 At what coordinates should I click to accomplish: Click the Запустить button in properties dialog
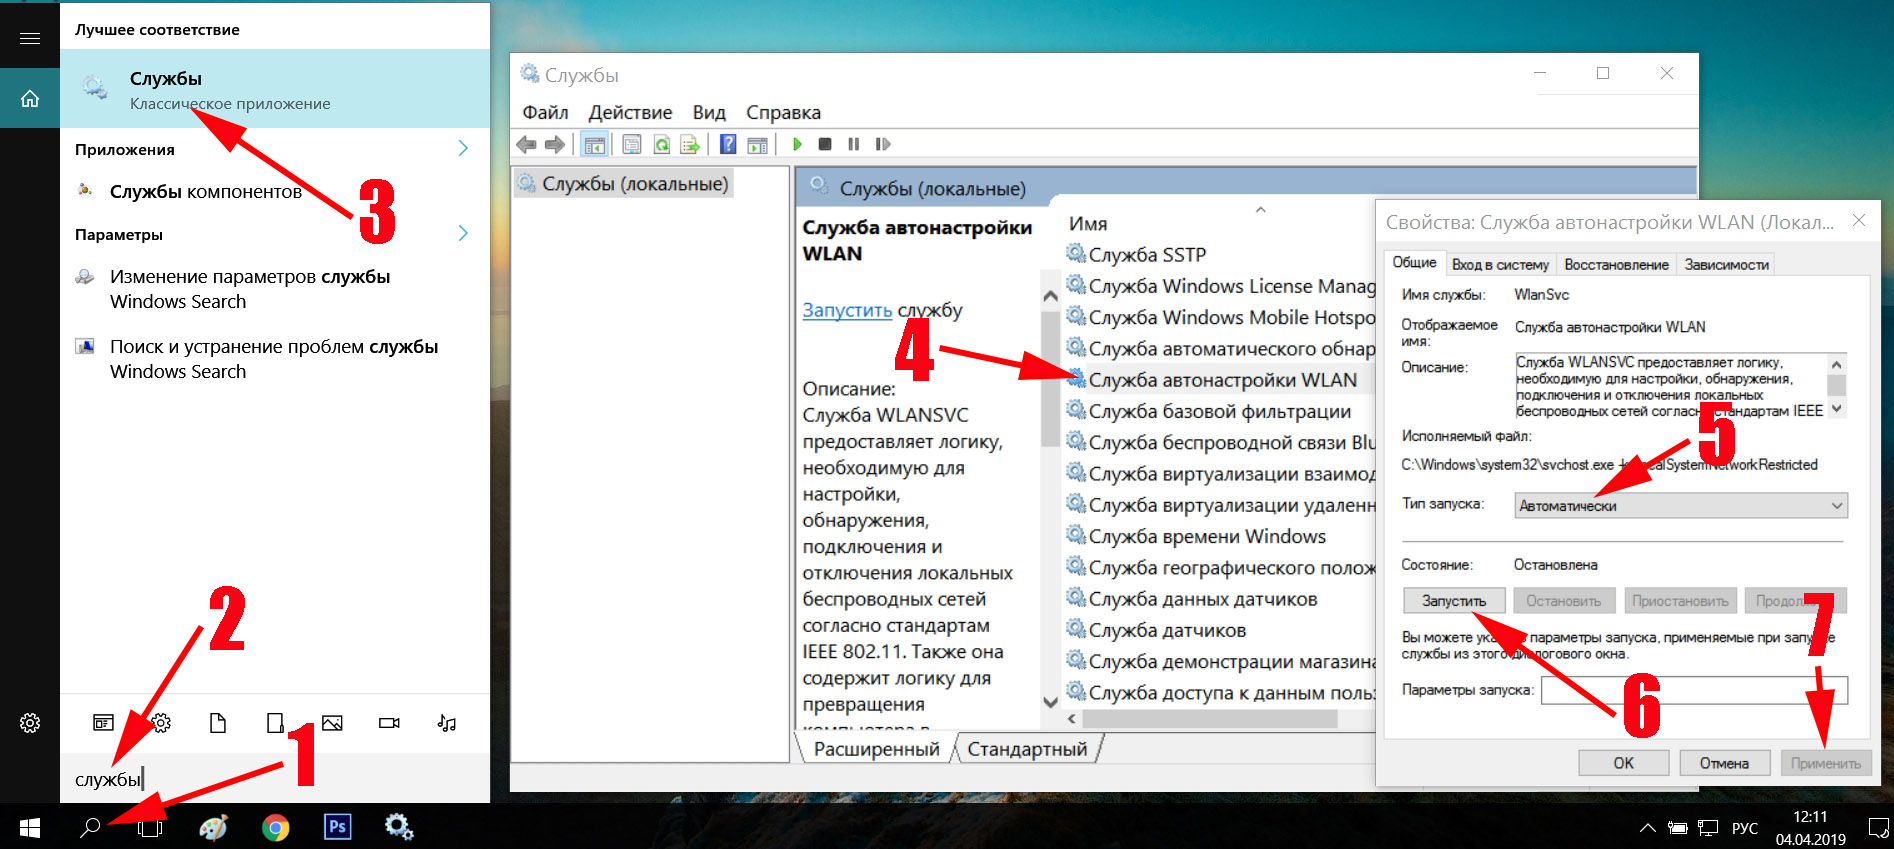(x=1454, y=600)
